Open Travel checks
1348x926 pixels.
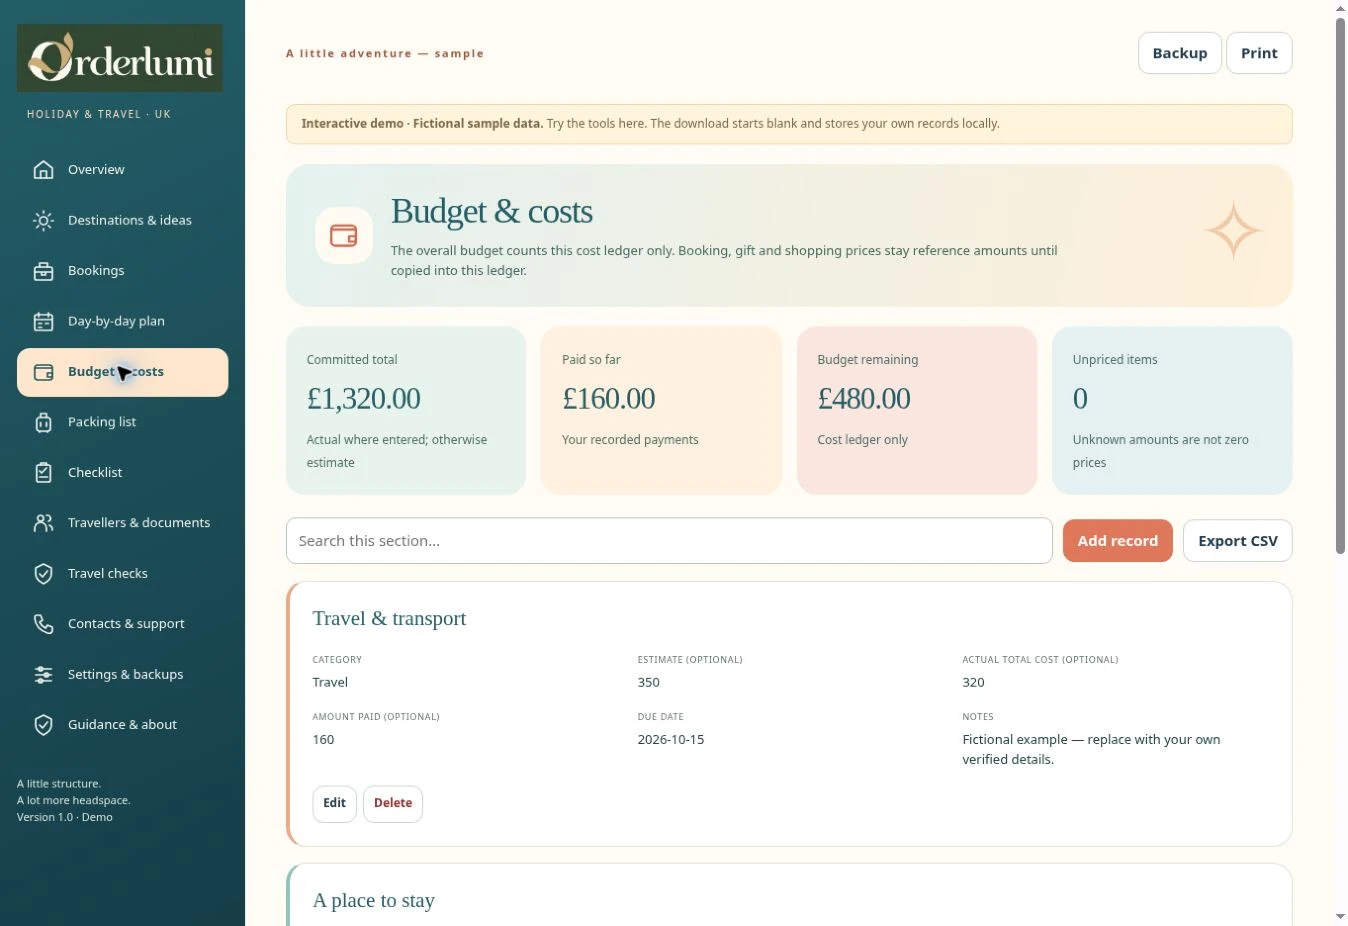pyautogui.click(x=122, y=573)
